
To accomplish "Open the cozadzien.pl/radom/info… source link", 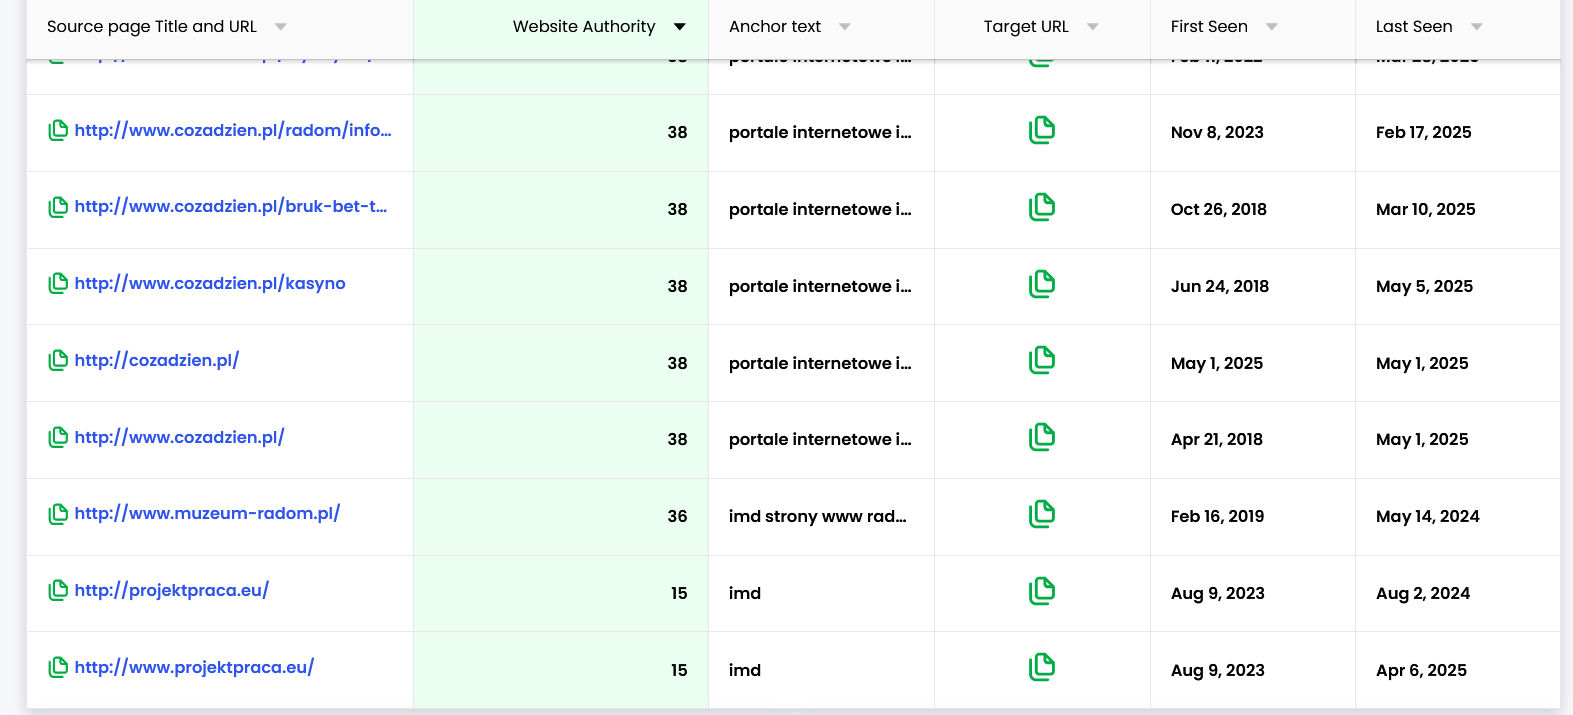I will tap(233, 130).
